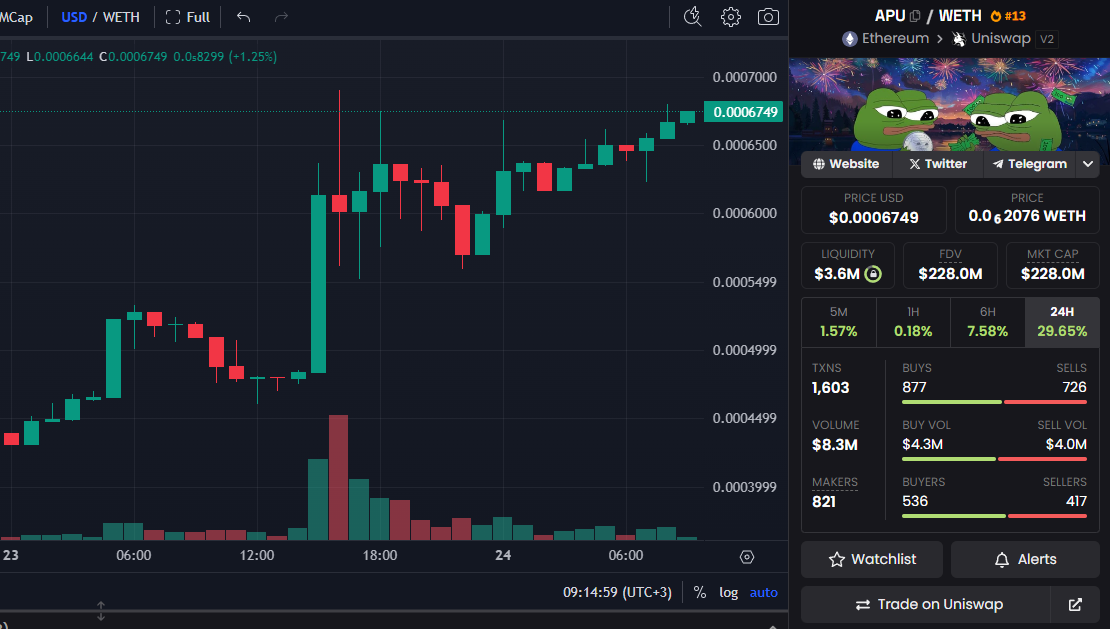This screenshot has height=629, width=1110.
Task: Click the BUYERS 536 value
Action: pyautogui.click(x=915, y=502)
